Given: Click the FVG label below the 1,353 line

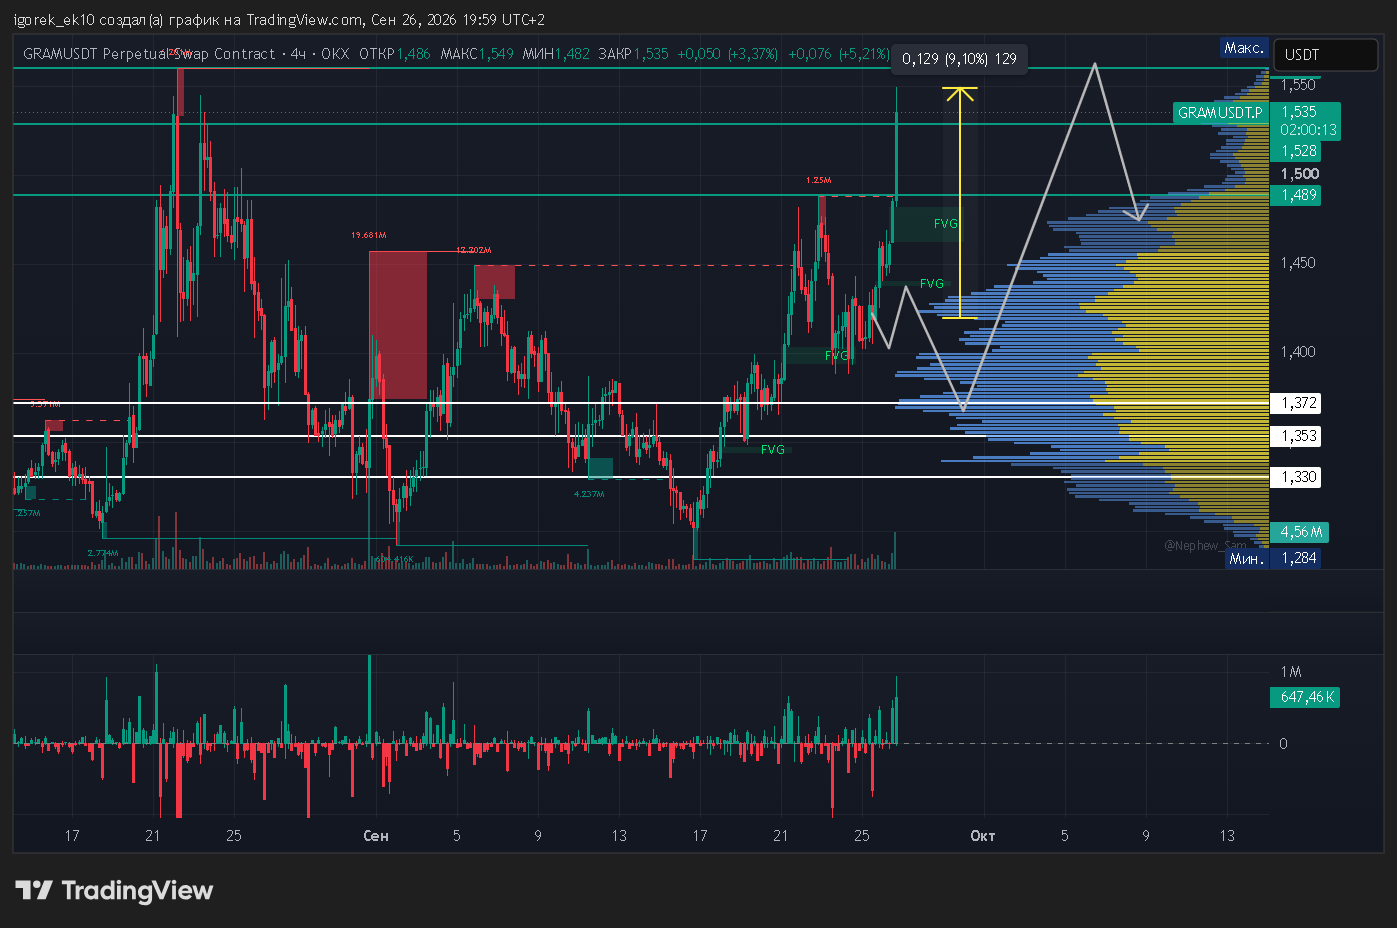Looking at the screenshot, I should coord(773,450).
